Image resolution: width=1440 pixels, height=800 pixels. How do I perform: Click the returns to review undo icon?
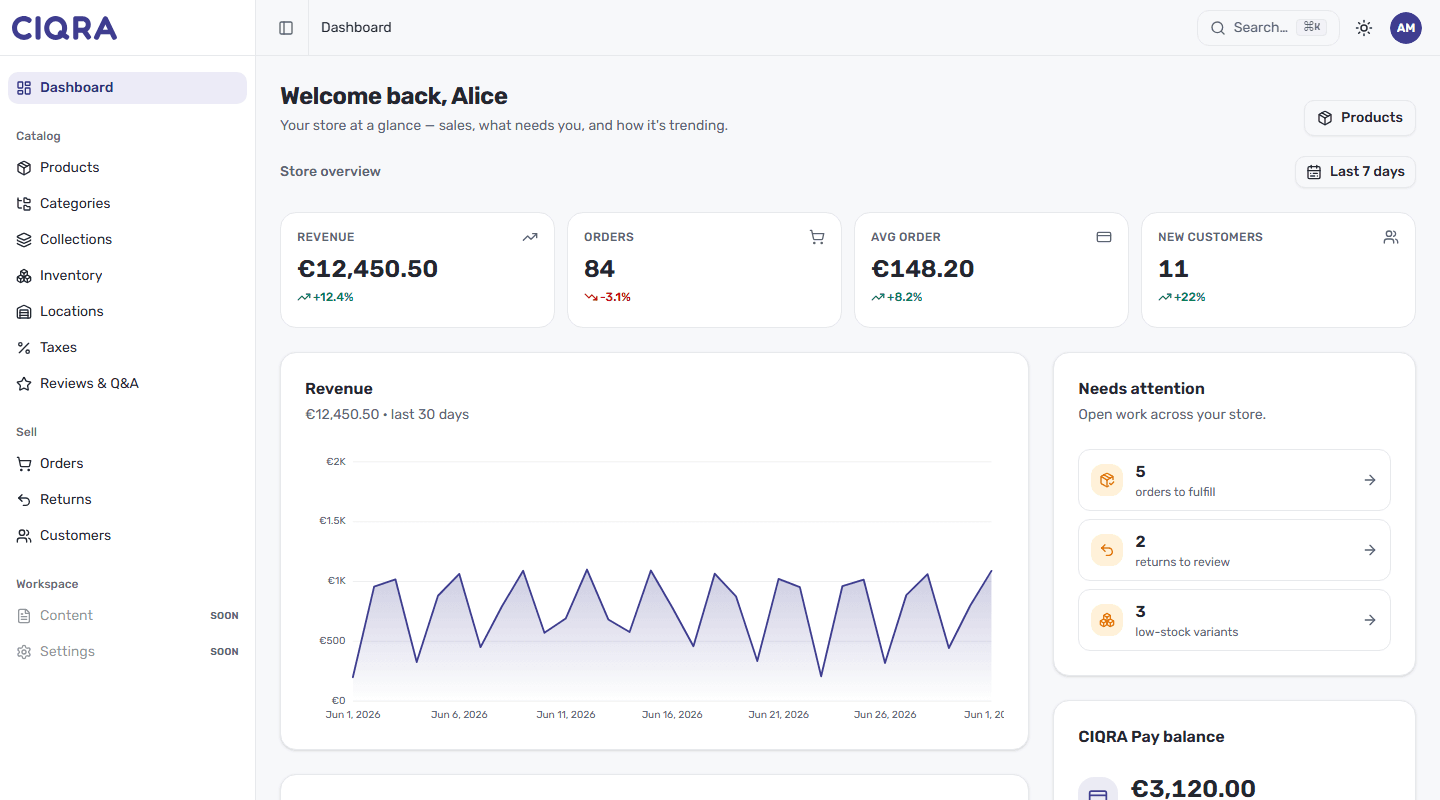pyautogui.click(x=1107, y=550)
